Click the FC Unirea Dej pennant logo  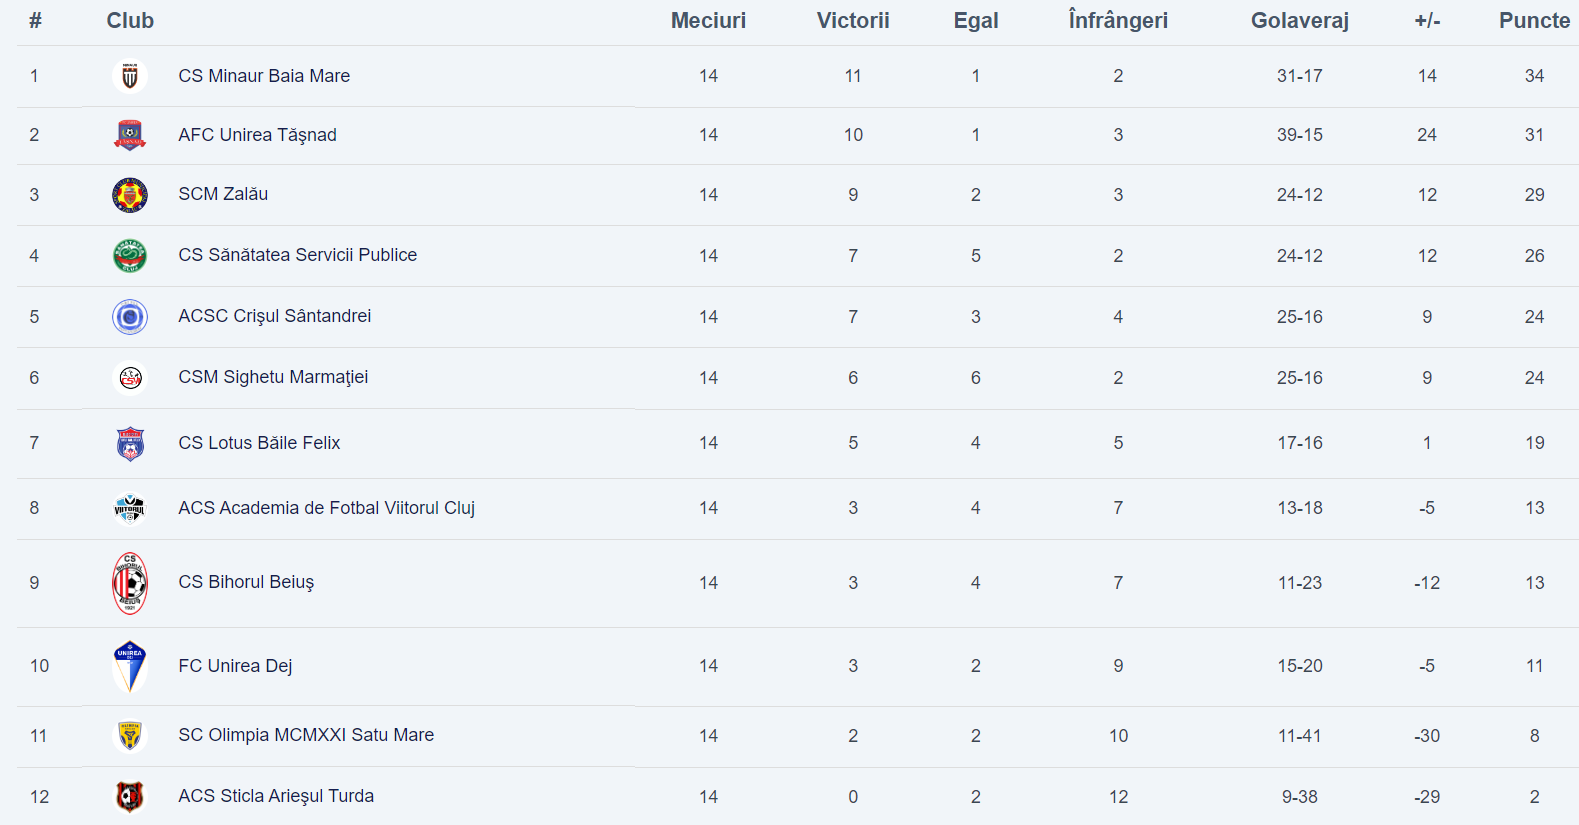130,666
